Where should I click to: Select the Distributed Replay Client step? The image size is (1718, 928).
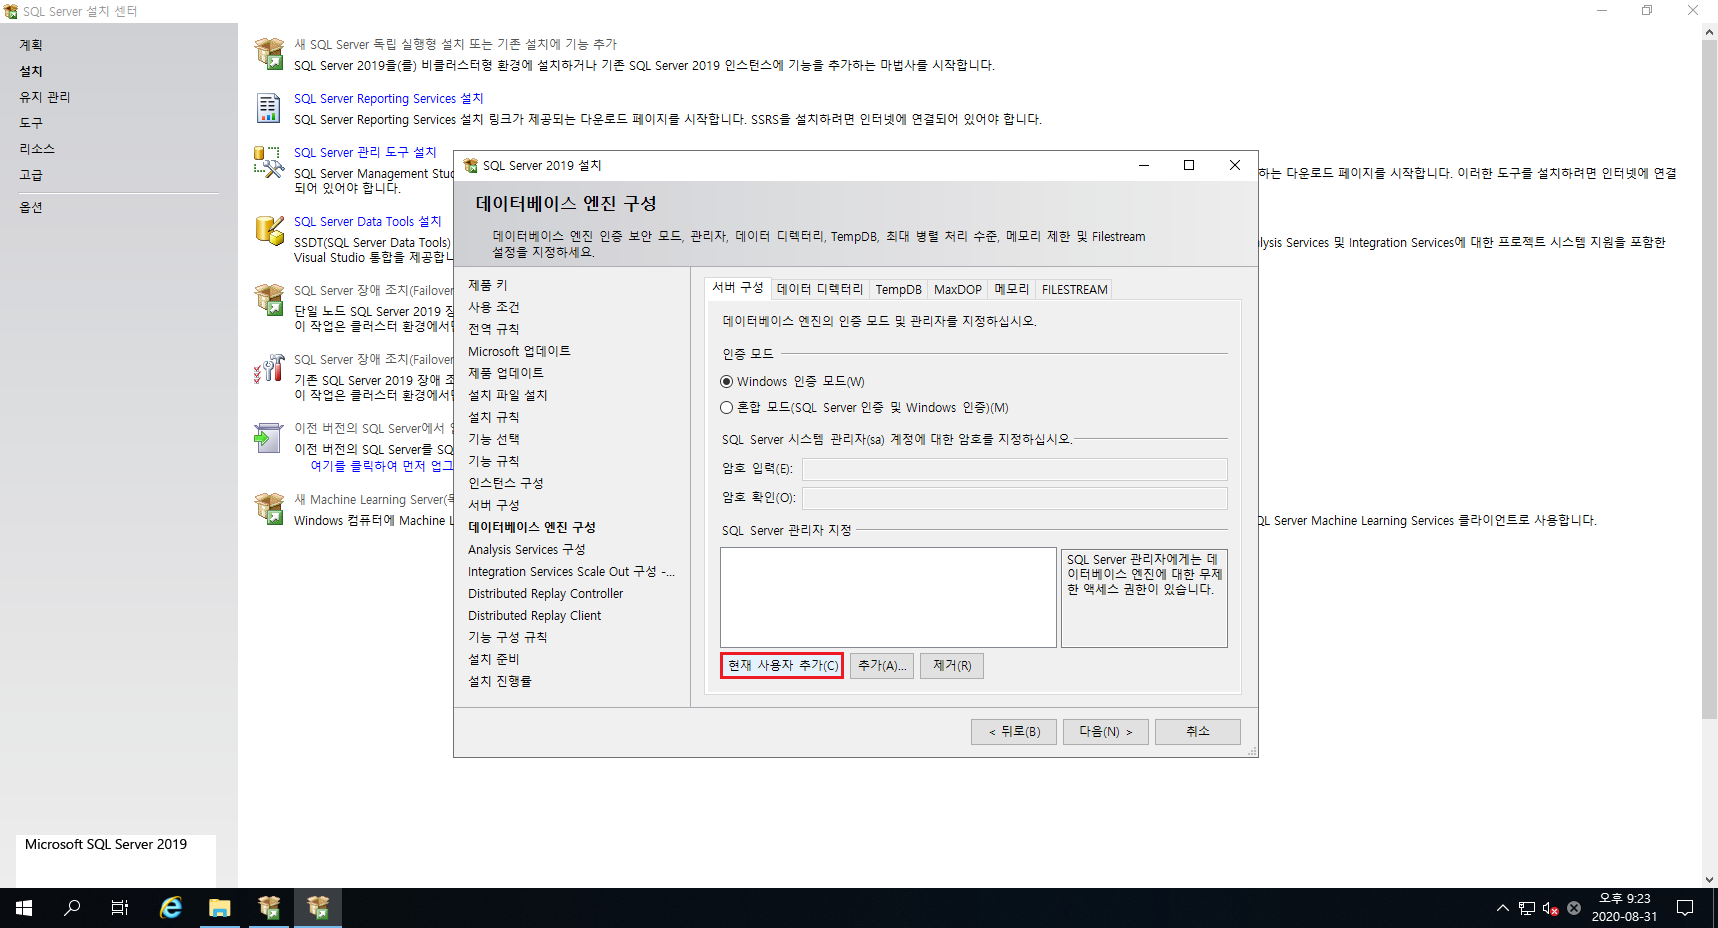click(534, 615)
